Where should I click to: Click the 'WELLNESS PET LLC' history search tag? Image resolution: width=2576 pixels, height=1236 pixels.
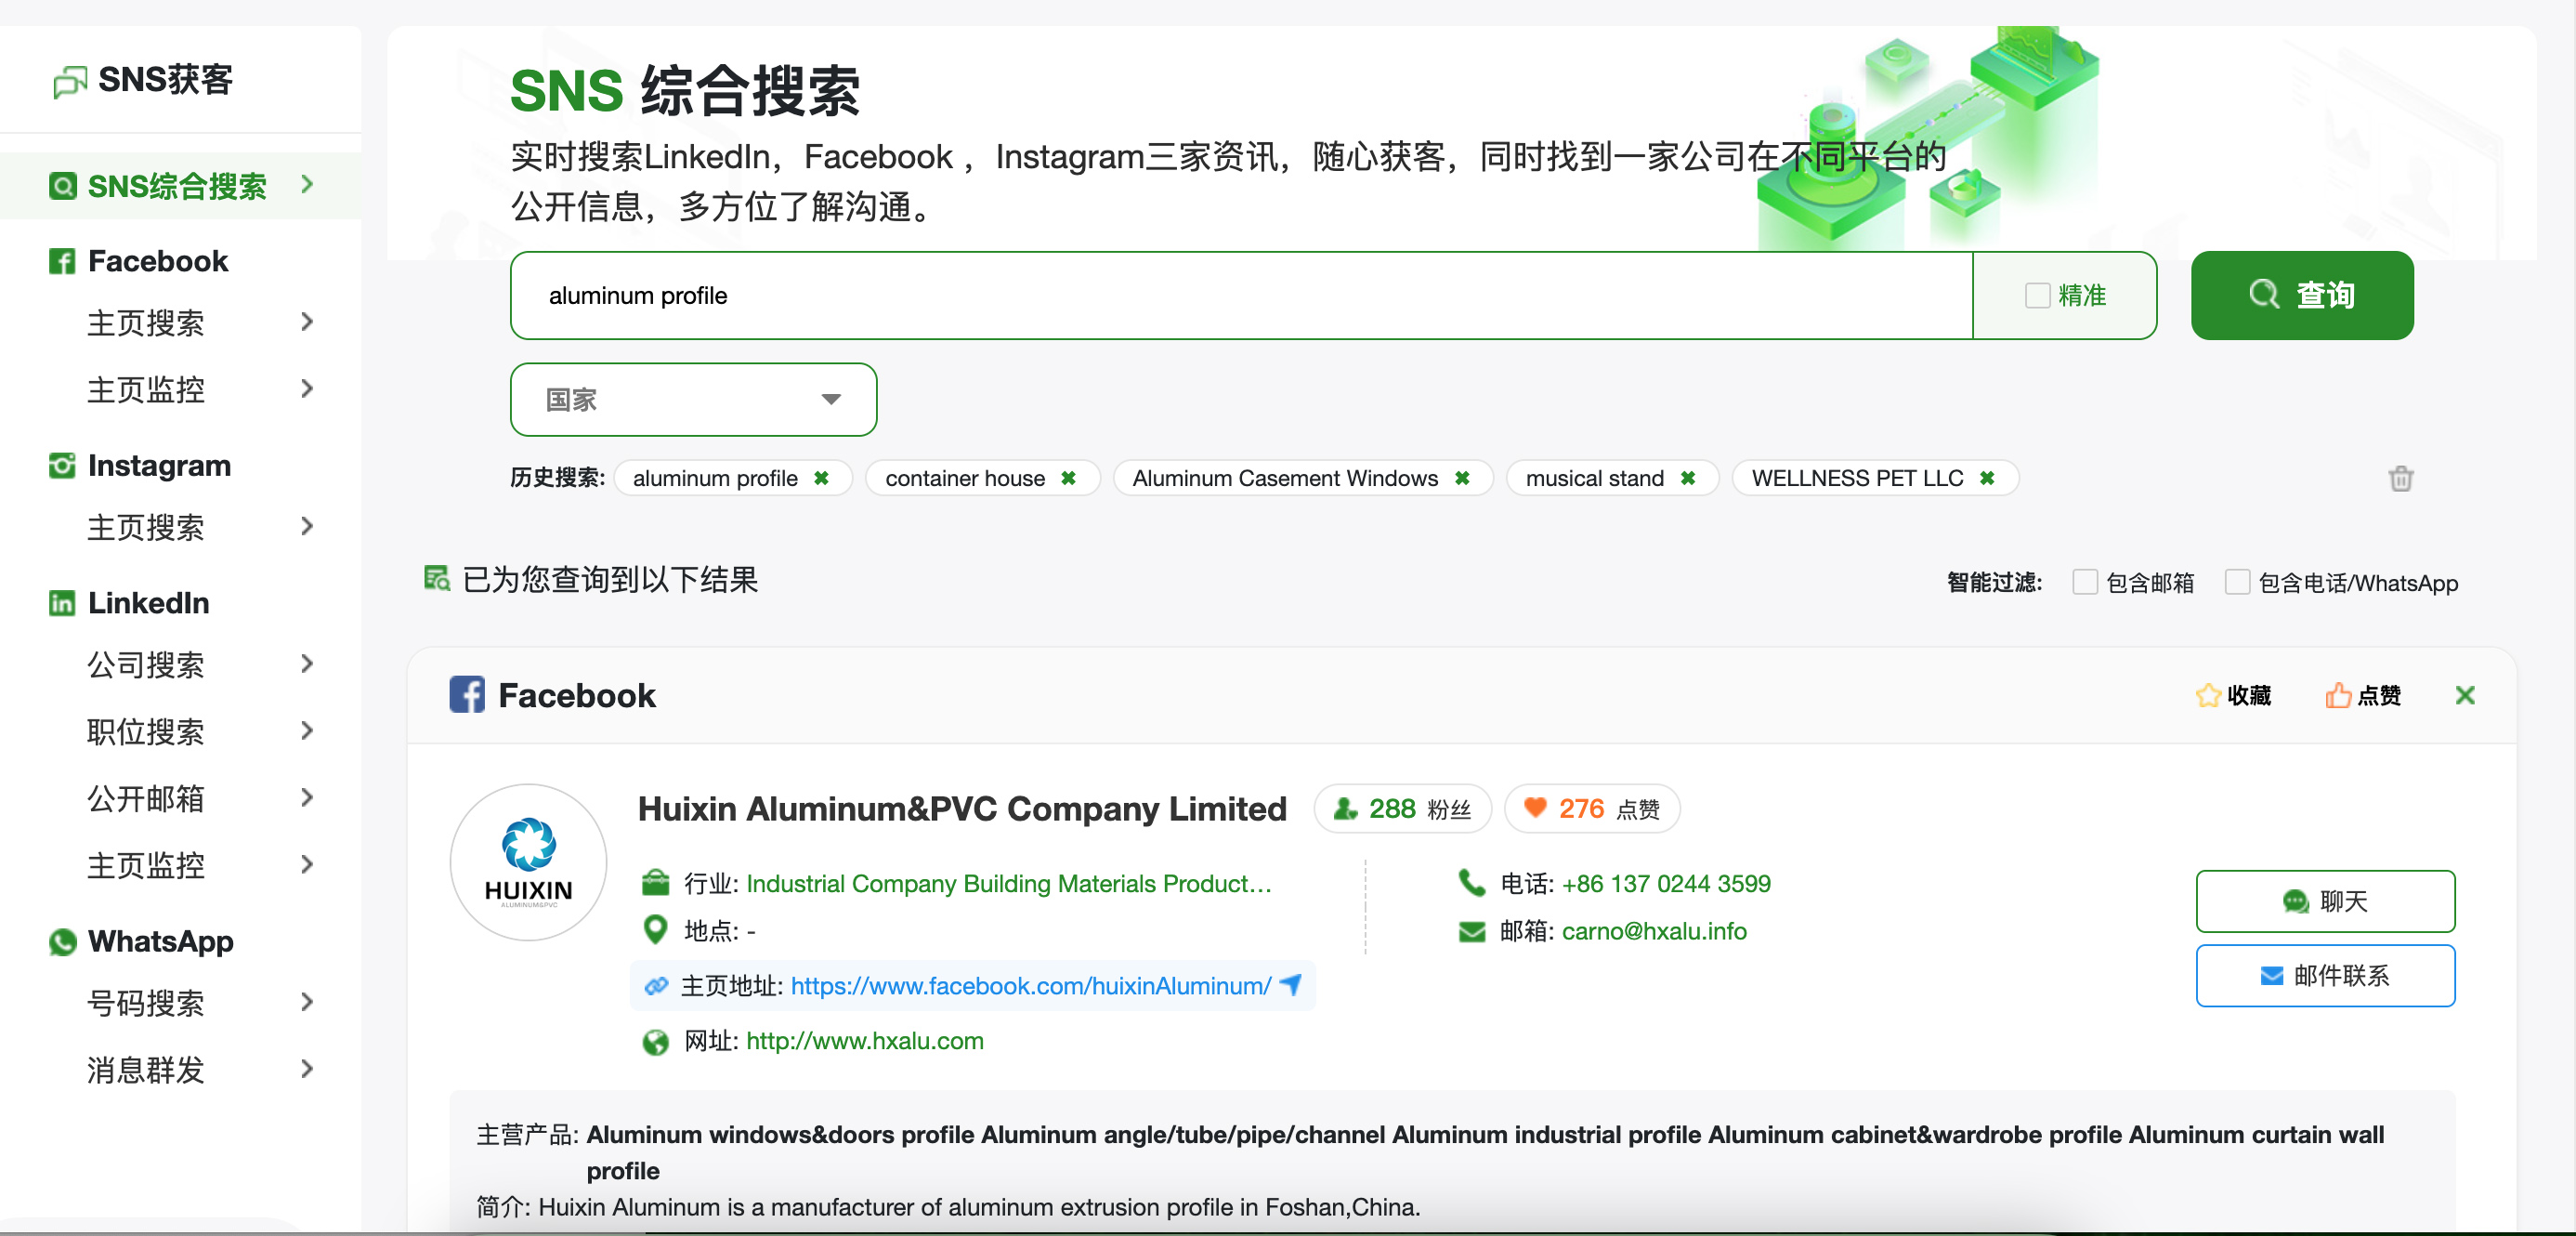(1857, 478)
